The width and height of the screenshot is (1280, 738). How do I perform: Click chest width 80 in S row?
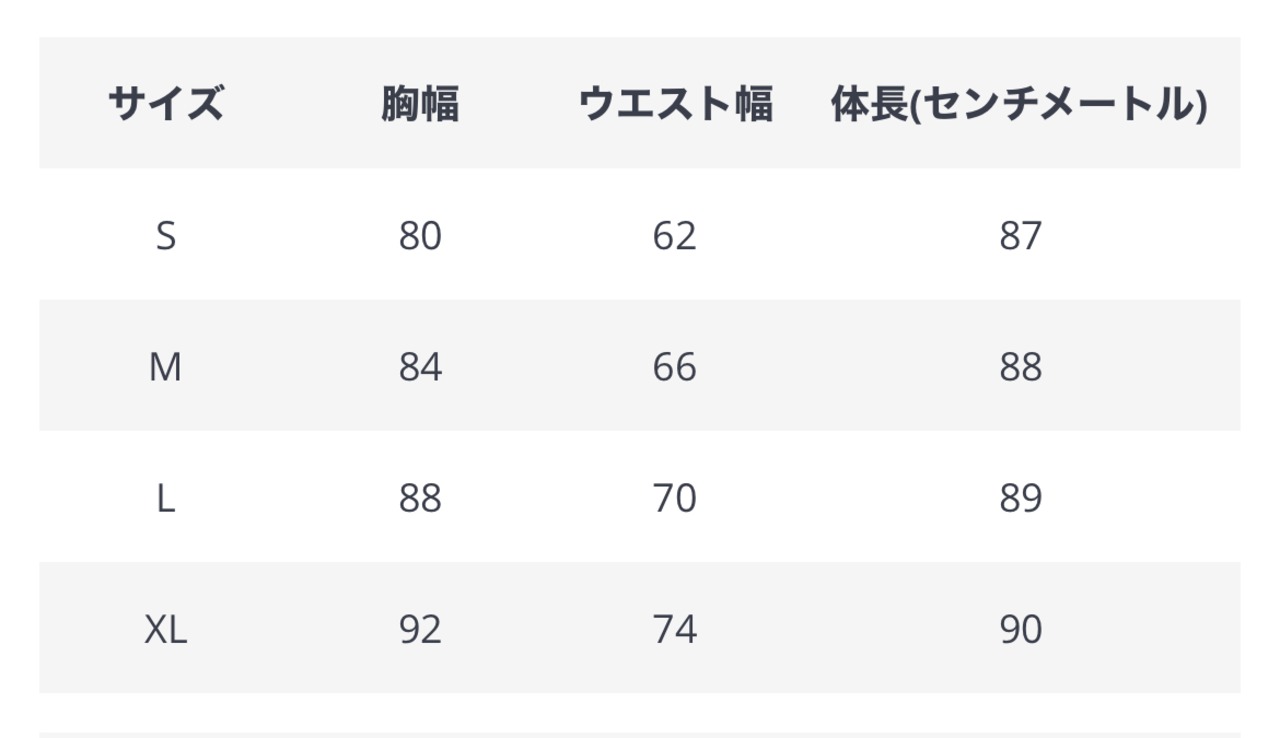(420, 237)
